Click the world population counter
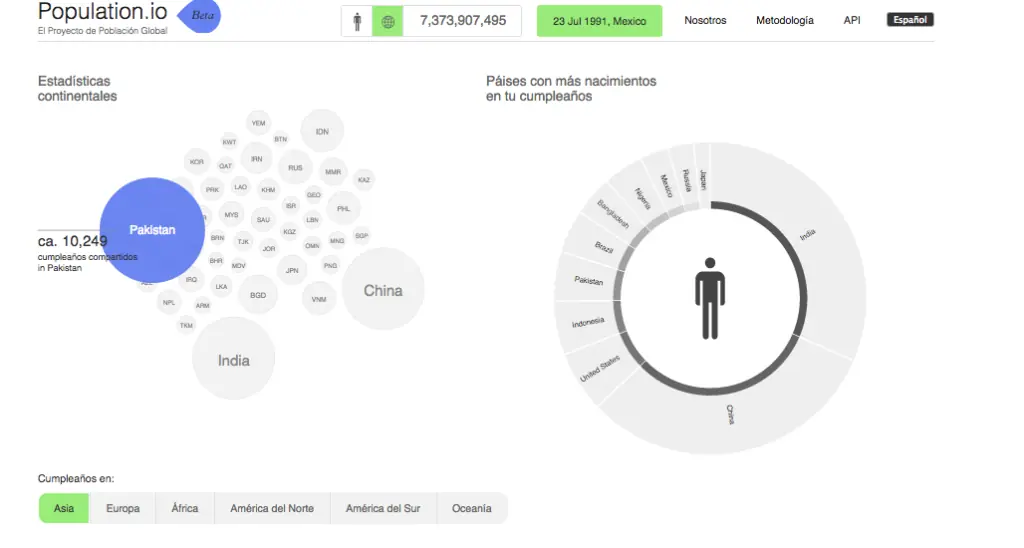Screen dimensions: 1024x548 pyautogui.click(x=463, y=21)
